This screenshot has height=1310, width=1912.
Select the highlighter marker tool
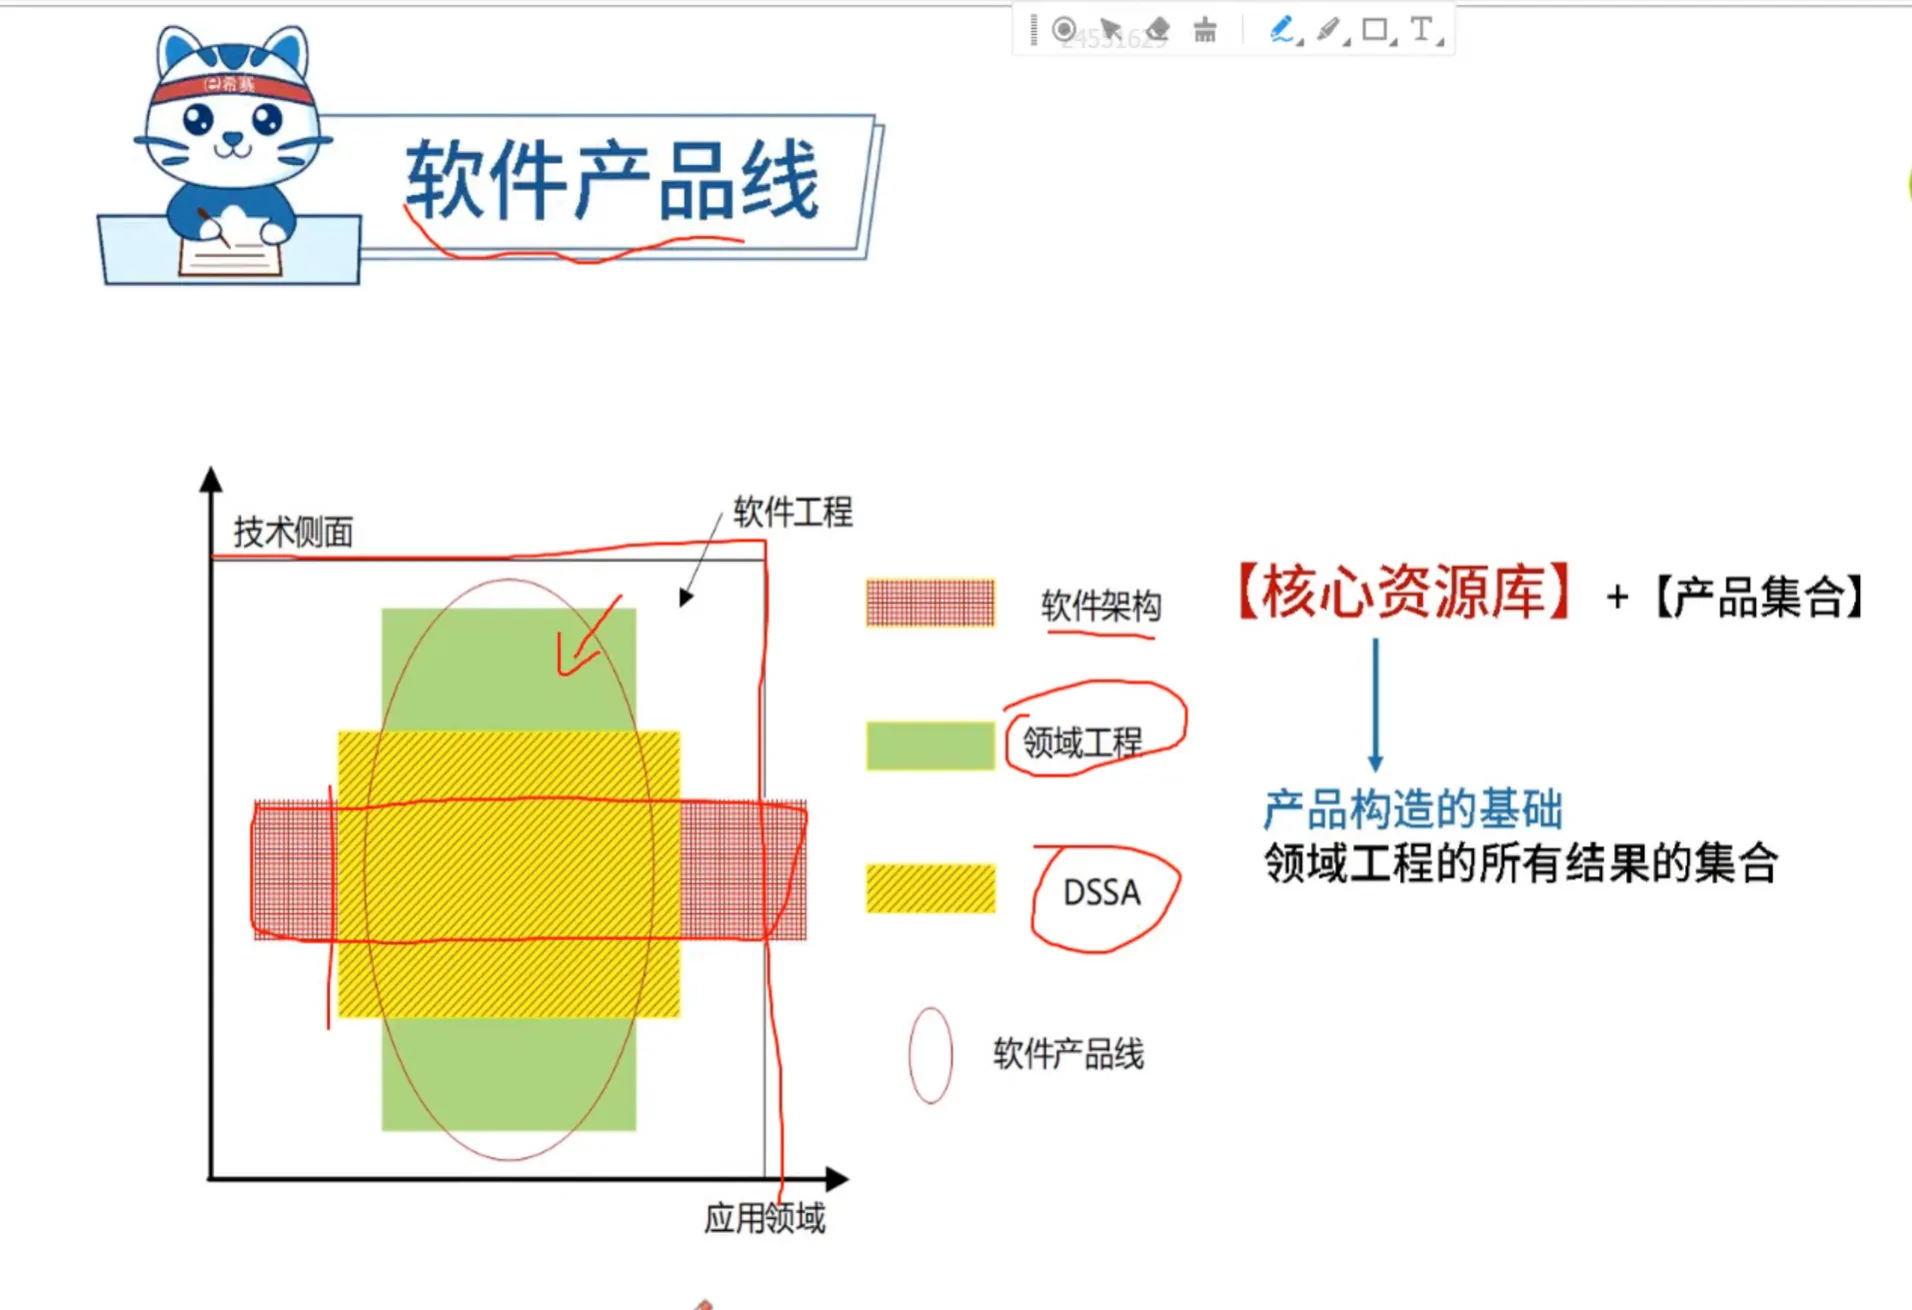(1327, 30)
